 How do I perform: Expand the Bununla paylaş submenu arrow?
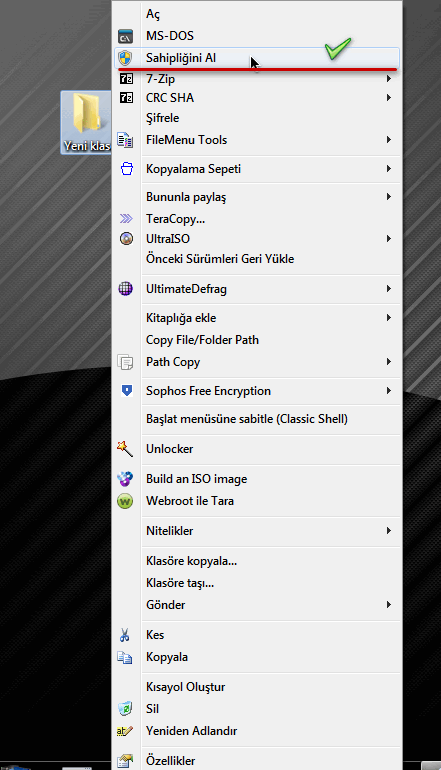coord(388,197)
